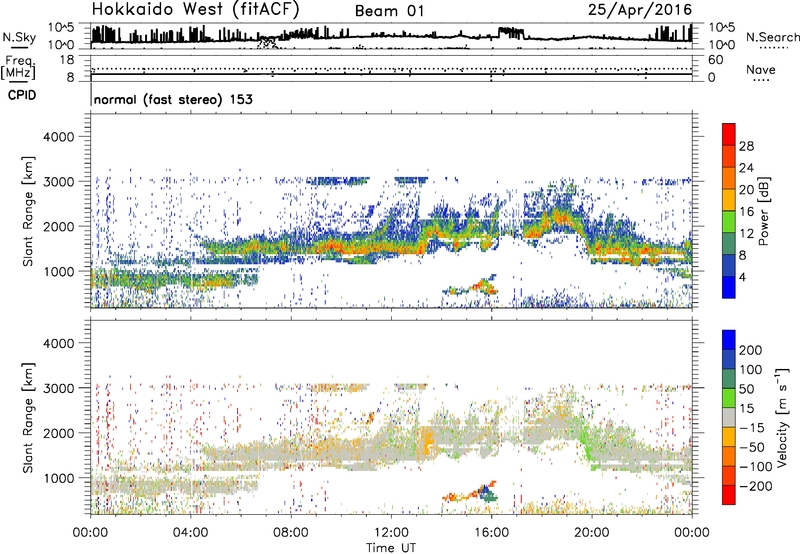Click the "Nave" legend label

tap(760, 69)
